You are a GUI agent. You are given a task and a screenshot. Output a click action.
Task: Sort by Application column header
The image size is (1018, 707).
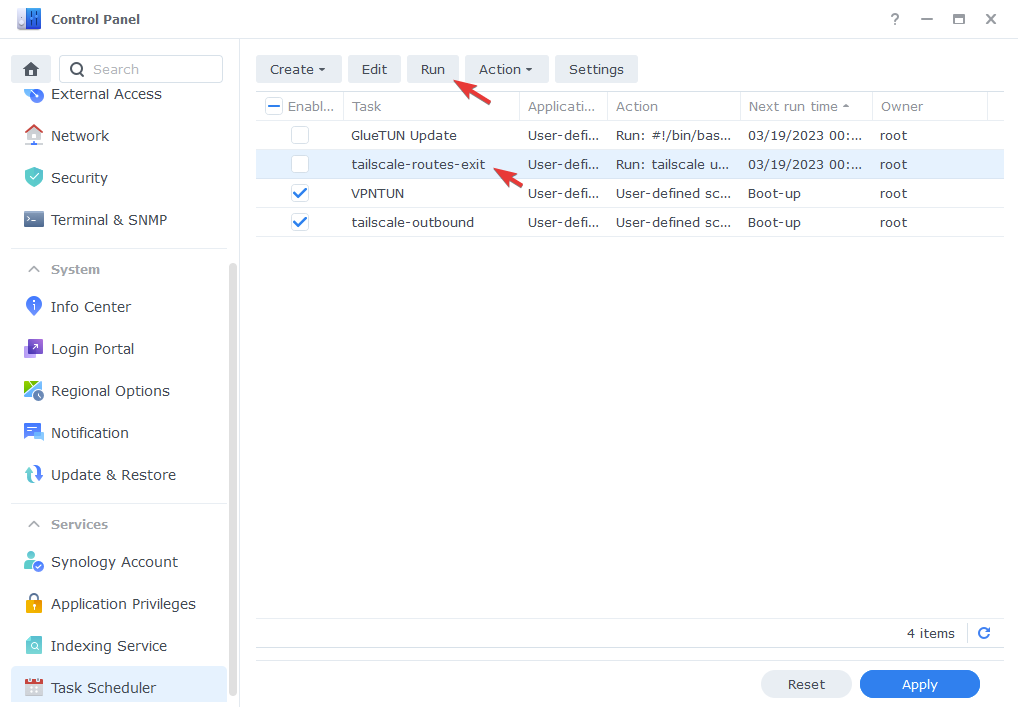[x=563, y=106]
